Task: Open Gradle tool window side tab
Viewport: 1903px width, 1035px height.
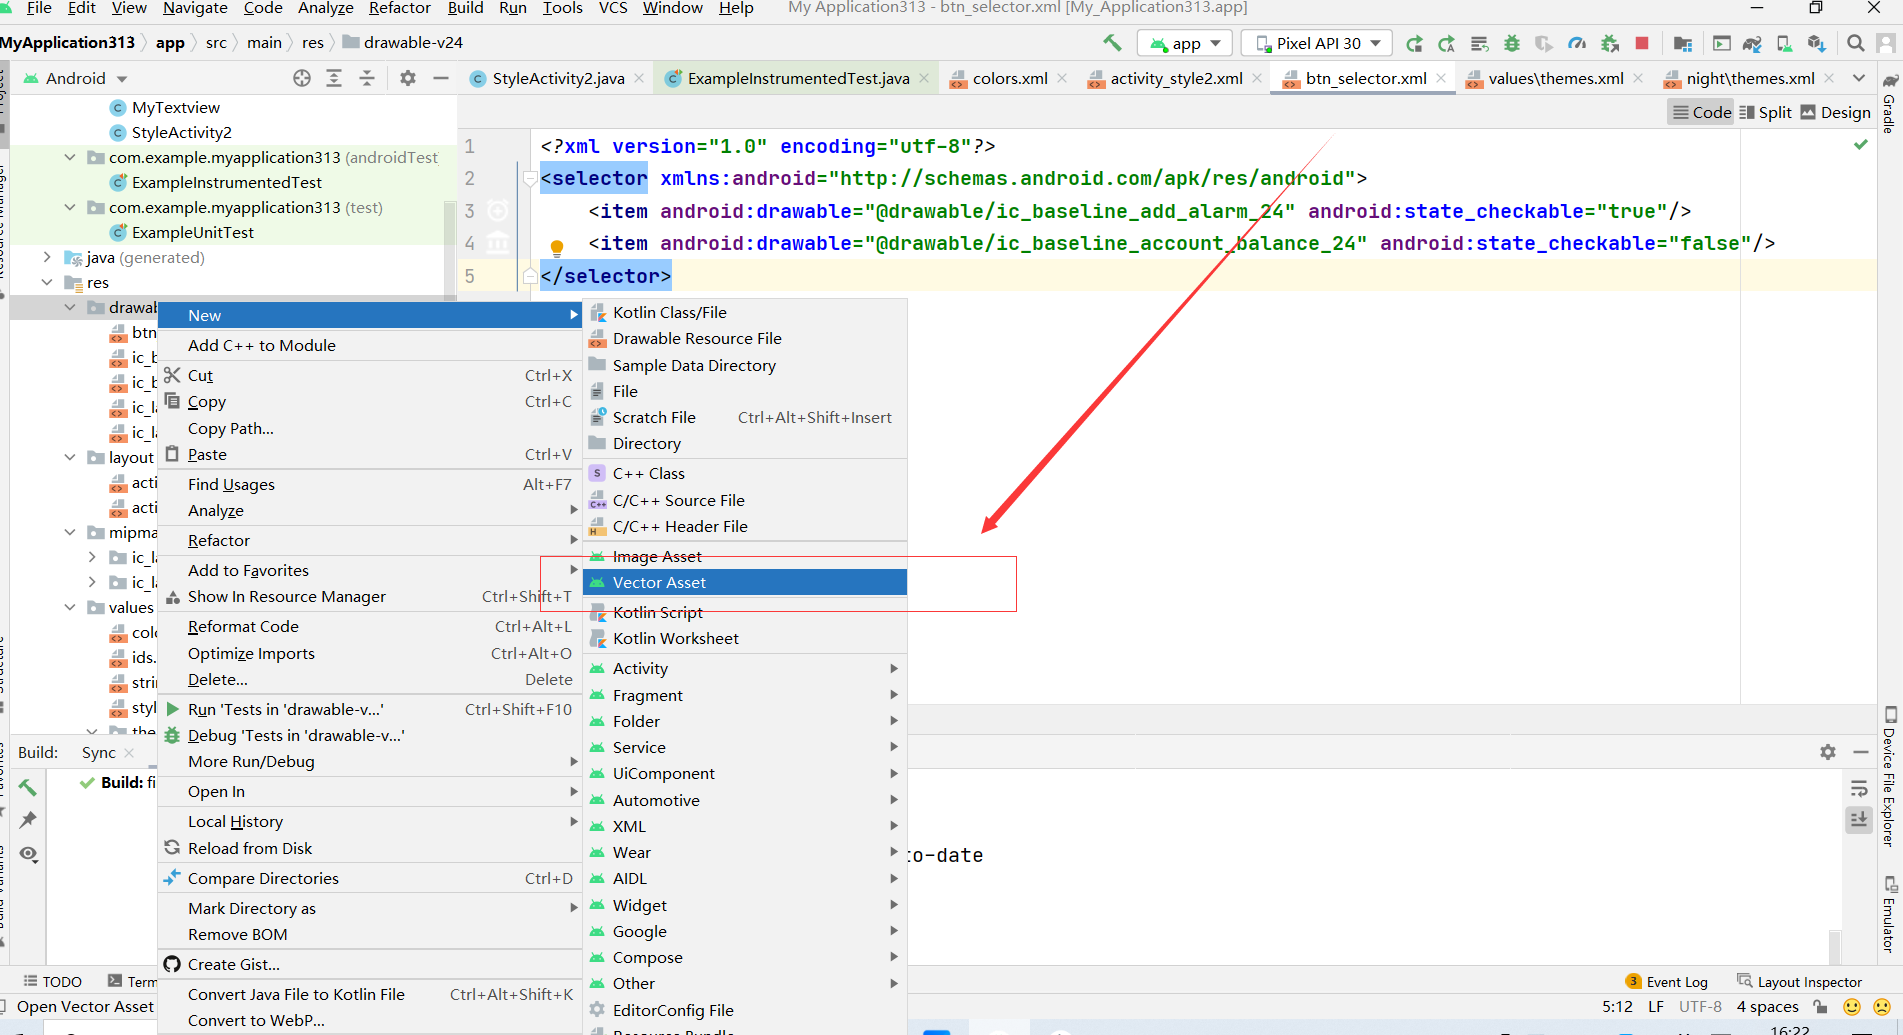Action: [1889, 104]
